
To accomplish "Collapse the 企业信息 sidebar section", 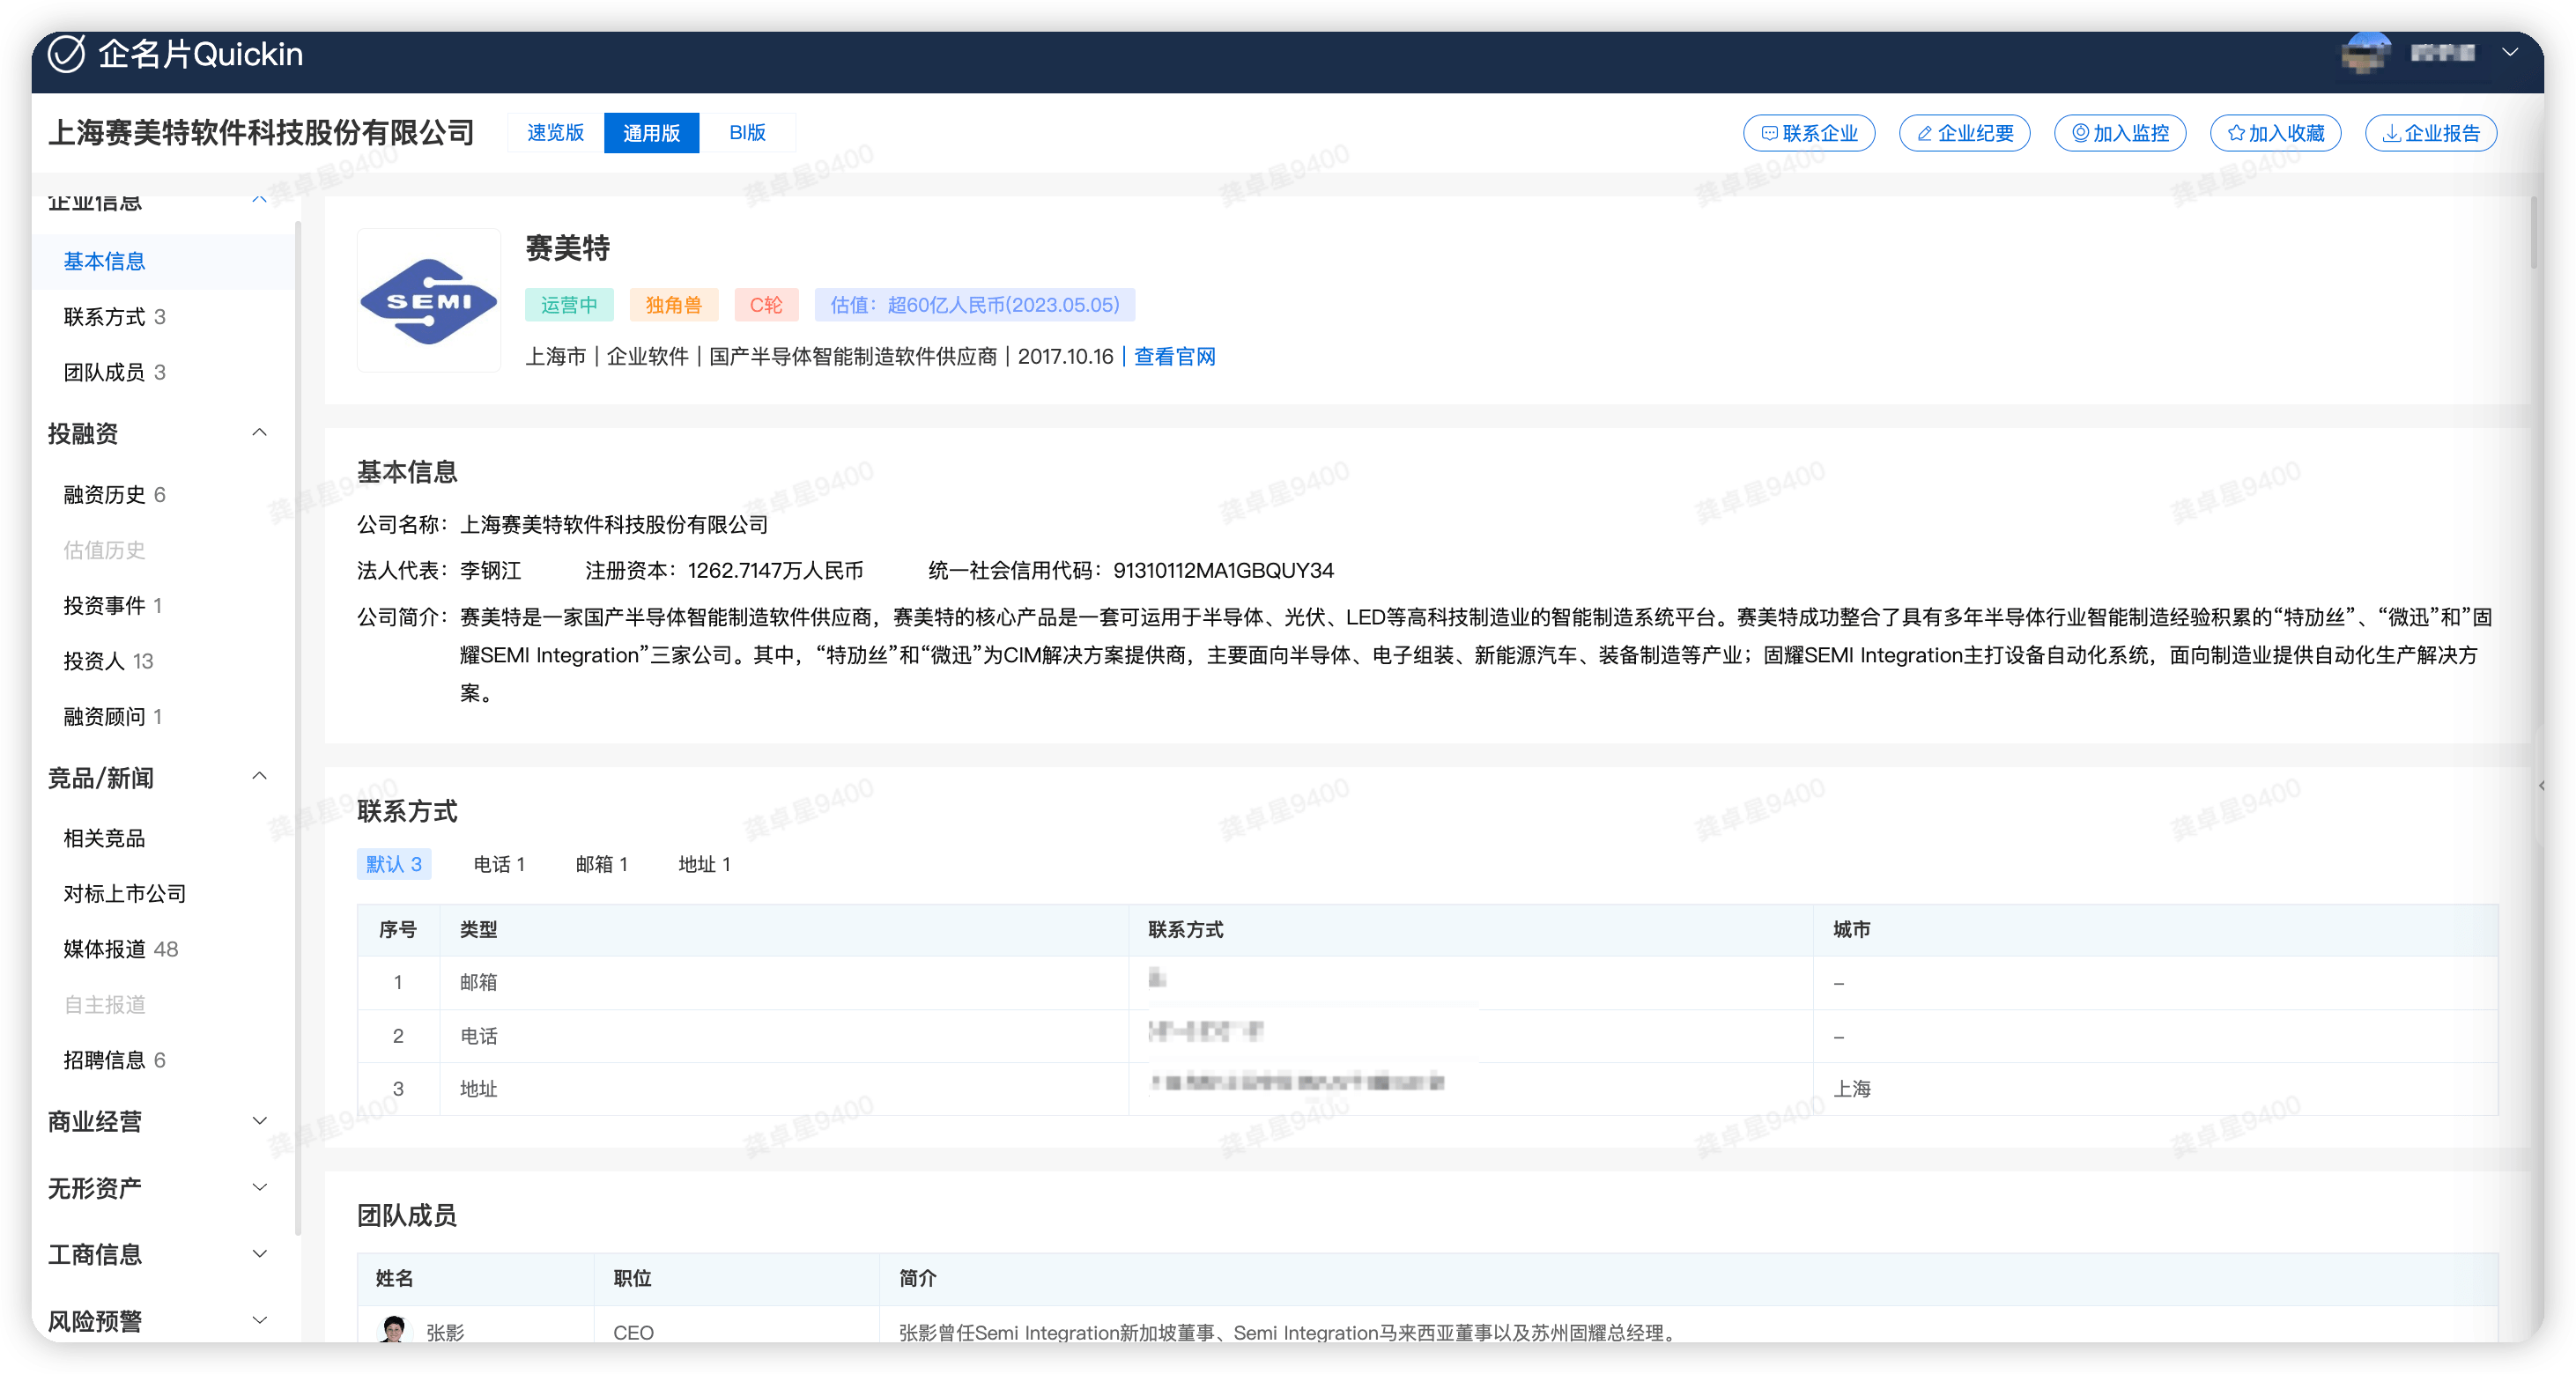I will click(259, 200).
